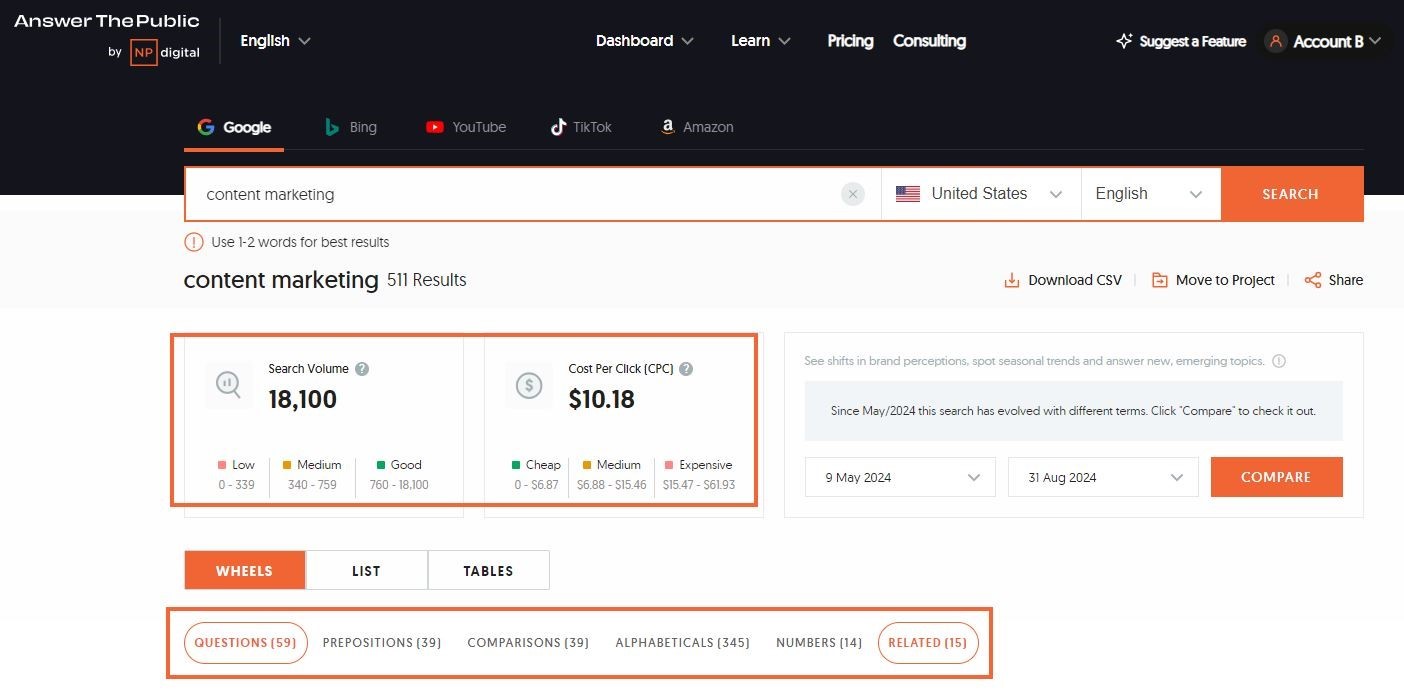Click the United States flag icon
Image resolution: width=1404 pixels, height=691 pixels.
coord(908,194)
